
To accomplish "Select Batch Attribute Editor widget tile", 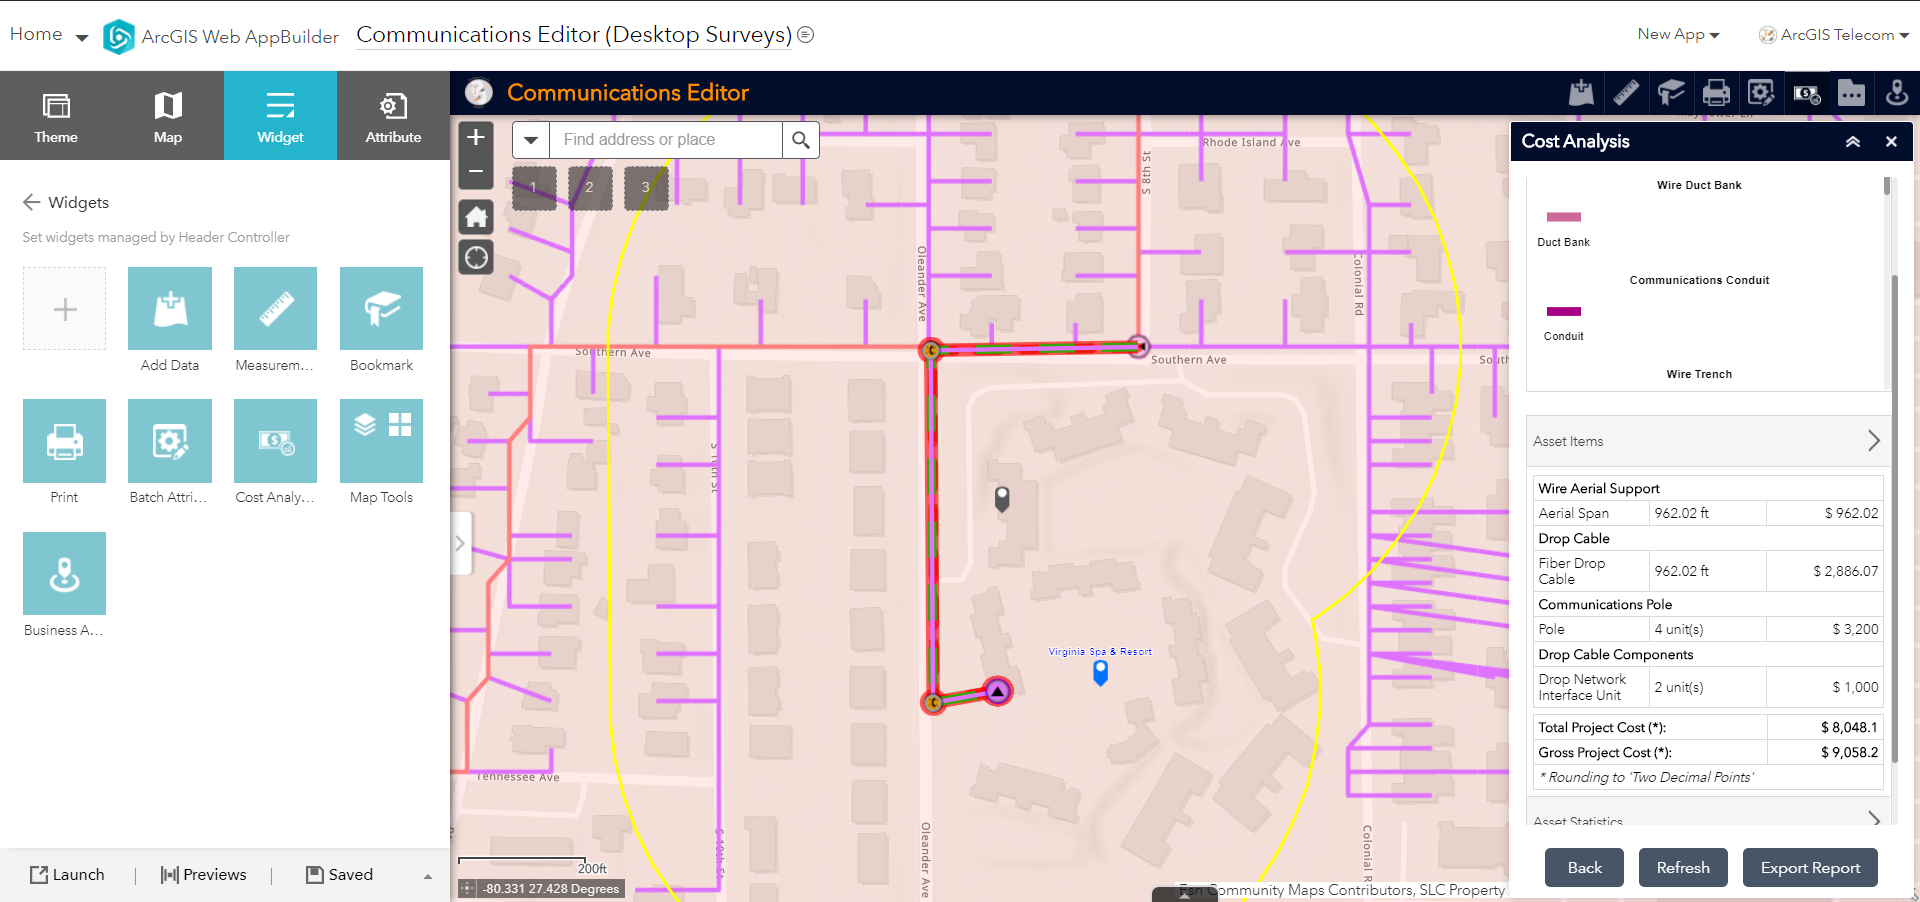I will [170, 441].
